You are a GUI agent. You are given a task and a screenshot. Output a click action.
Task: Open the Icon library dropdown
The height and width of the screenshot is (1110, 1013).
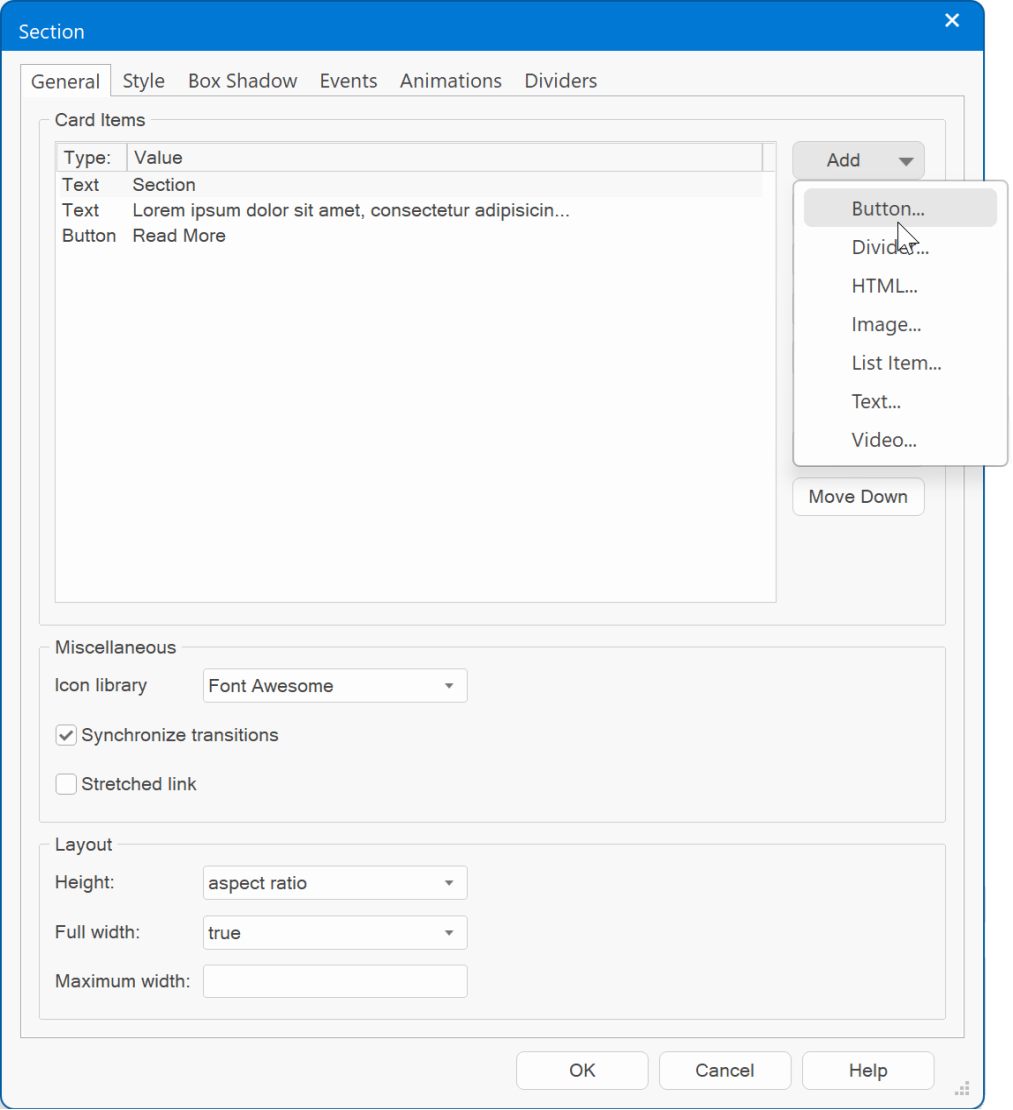[x=335, y=685]
